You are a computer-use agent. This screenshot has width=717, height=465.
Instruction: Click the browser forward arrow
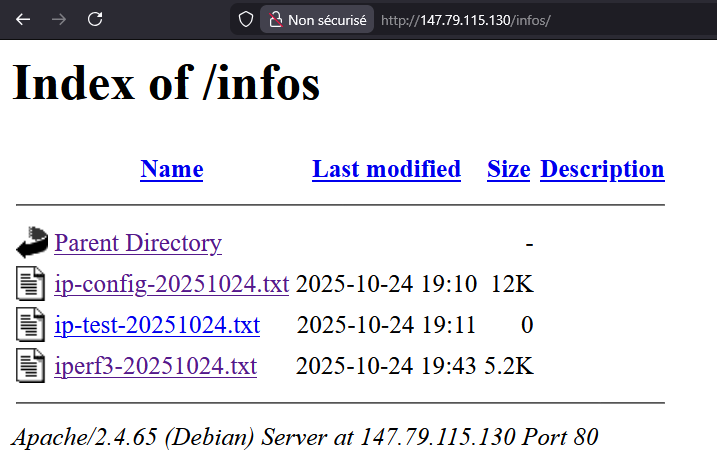[x=58, y=20]
